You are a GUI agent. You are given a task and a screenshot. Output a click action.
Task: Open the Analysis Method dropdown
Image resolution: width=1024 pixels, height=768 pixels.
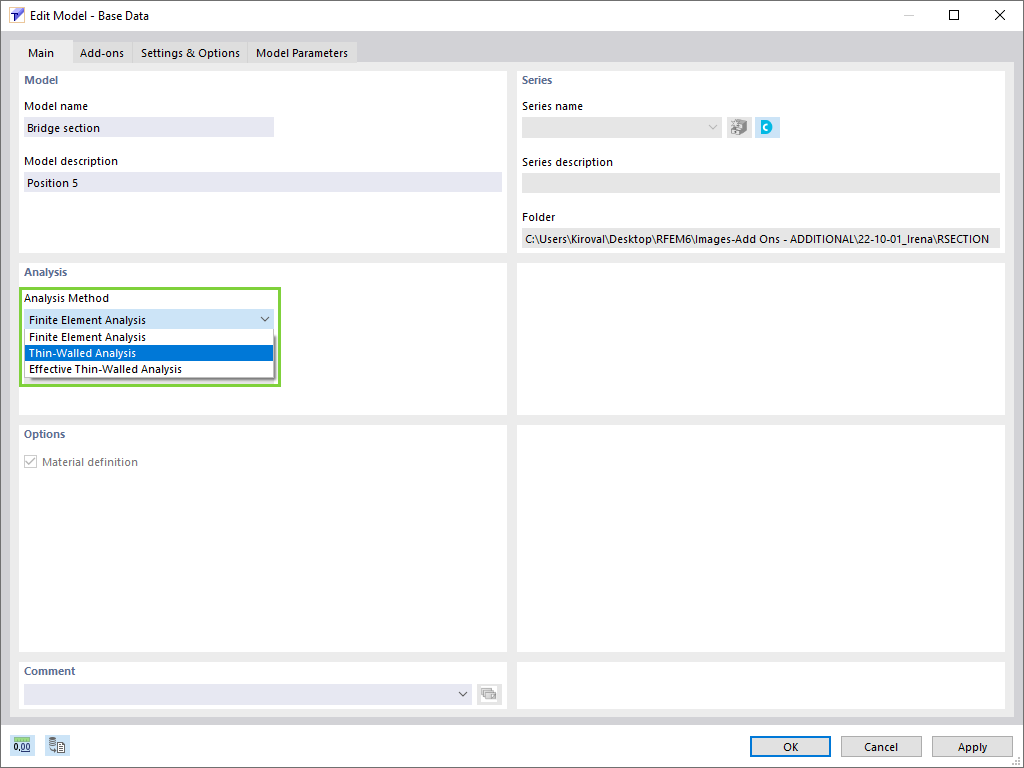(x=265, y=318)
